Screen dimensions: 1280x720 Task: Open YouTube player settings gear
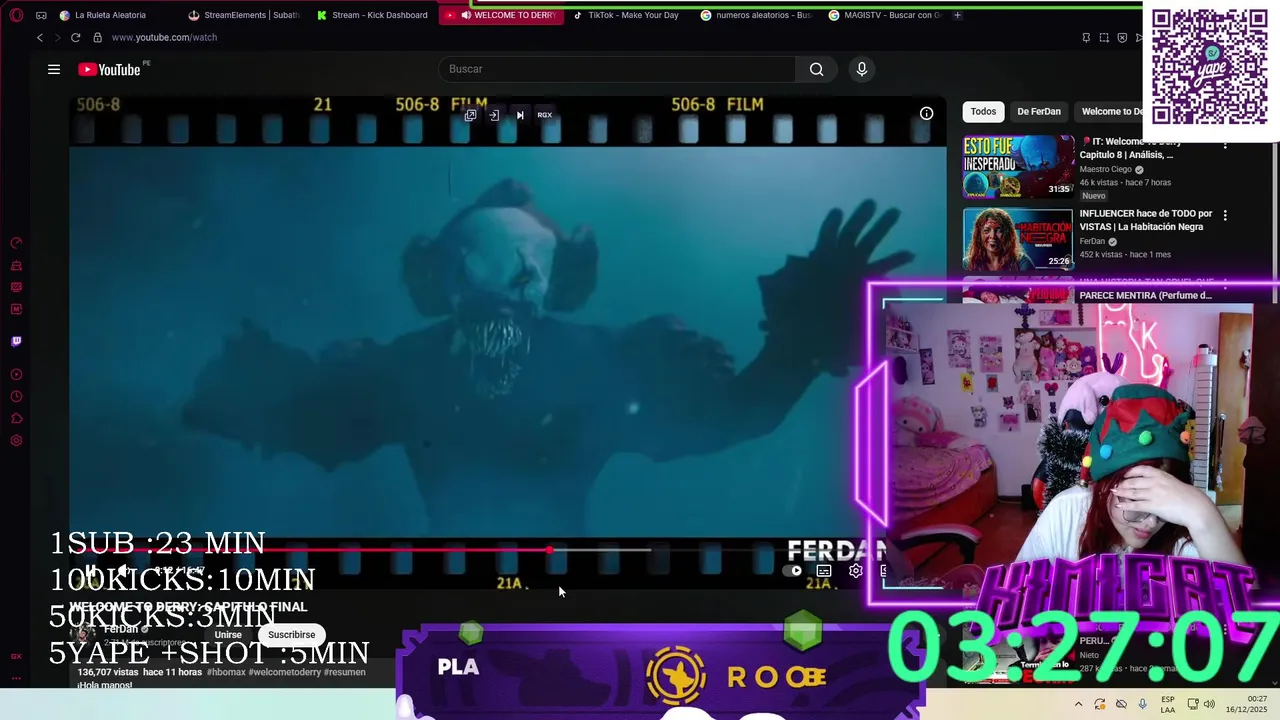pyautogui.click(x=856, y=571)
